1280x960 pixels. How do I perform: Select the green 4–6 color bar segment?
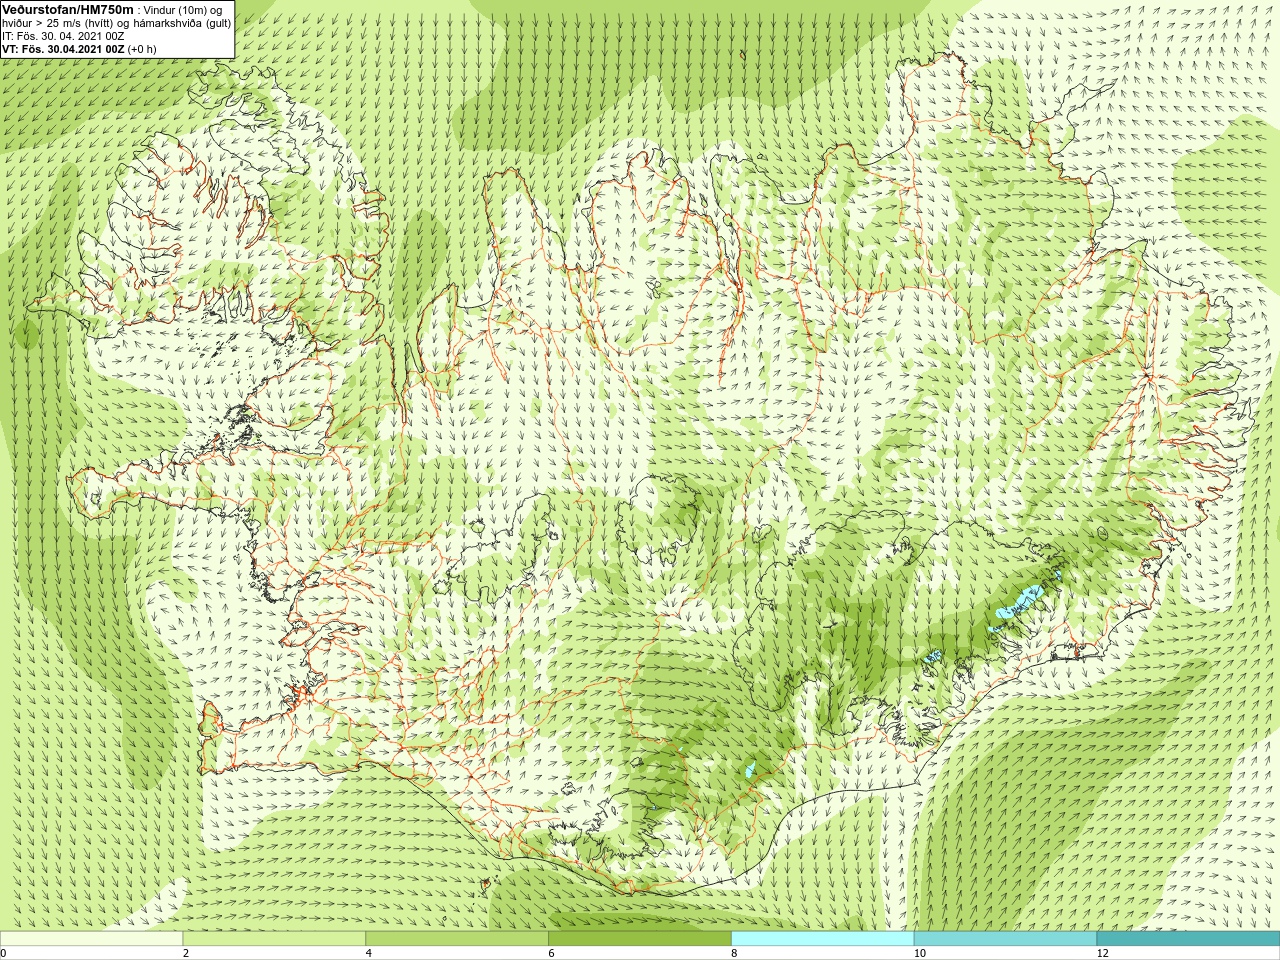pyautogui.click(x=457, y=939)
